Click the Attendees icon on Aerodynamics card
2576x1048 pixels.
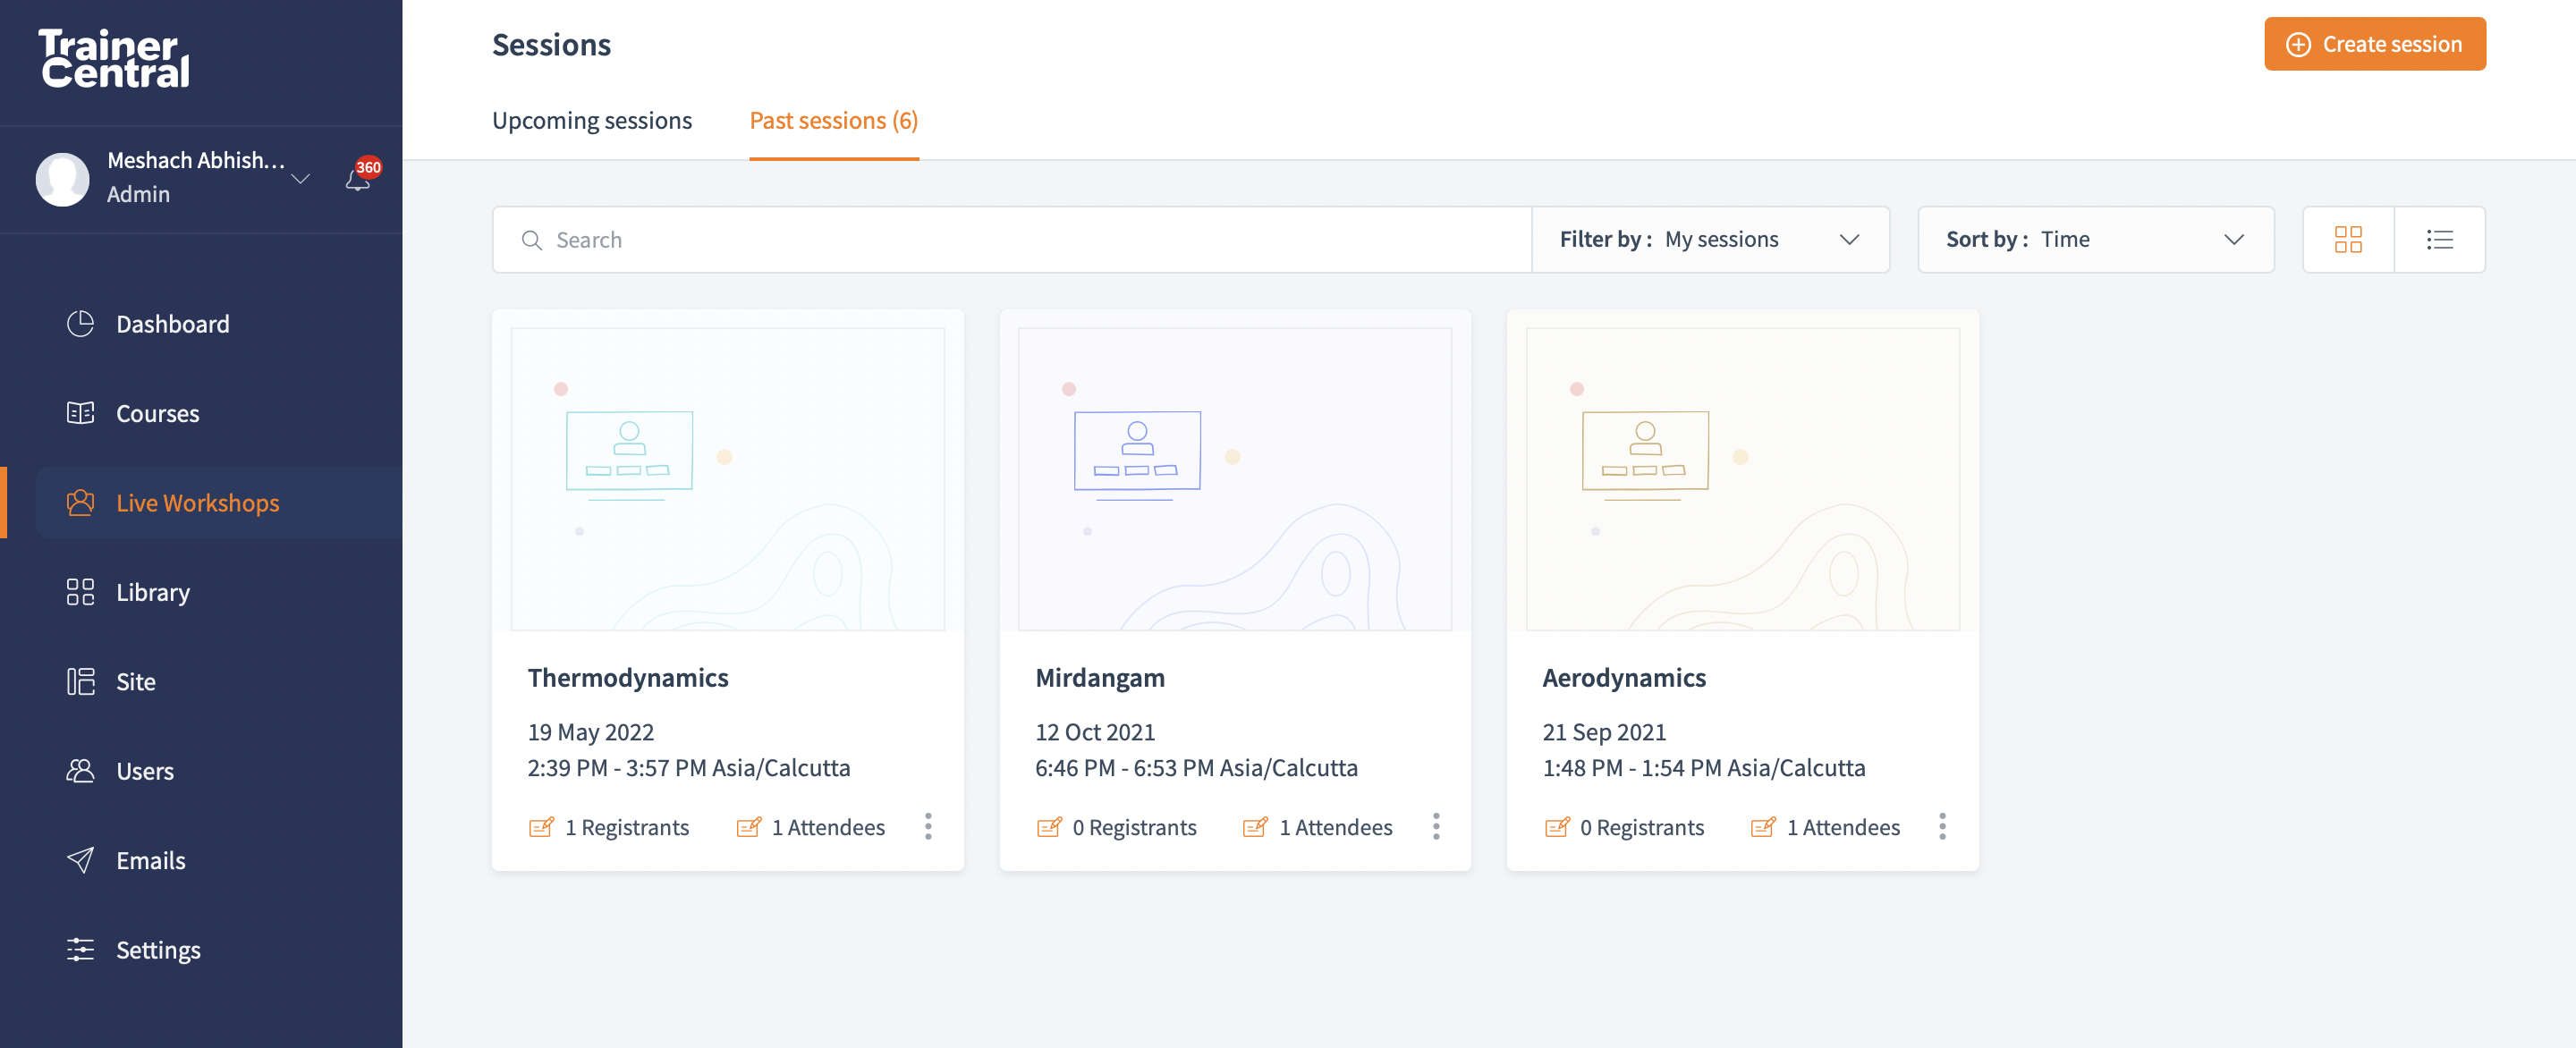[1763, 827]
